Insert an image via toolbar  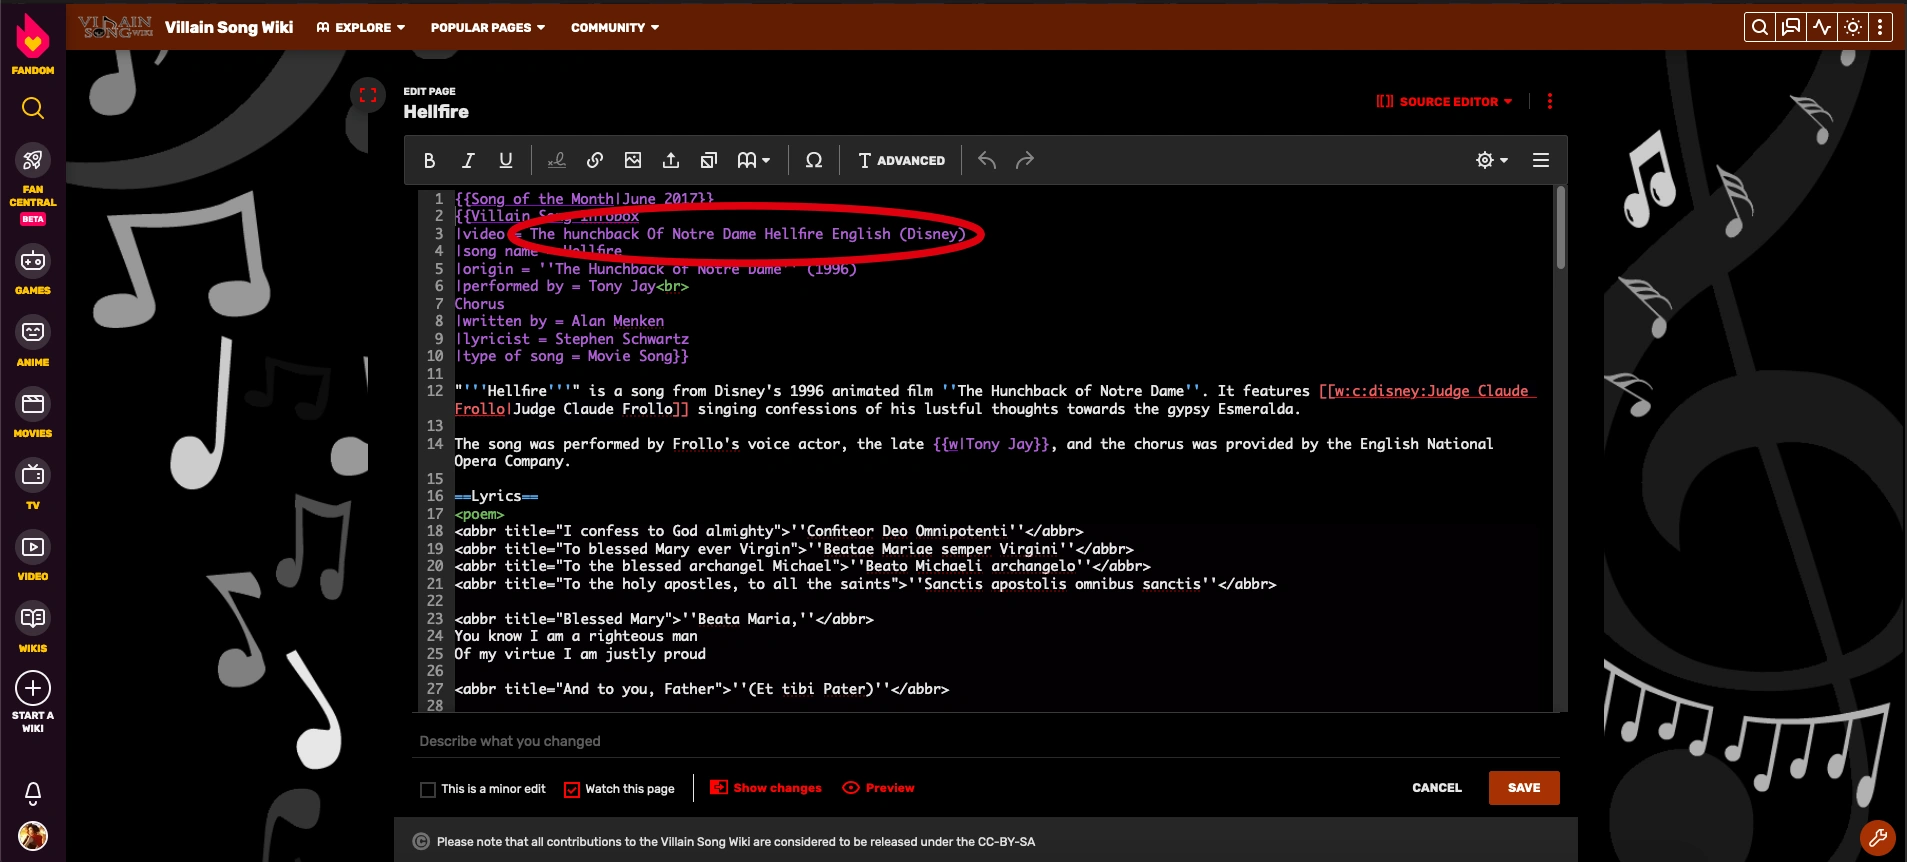[633, 160]
